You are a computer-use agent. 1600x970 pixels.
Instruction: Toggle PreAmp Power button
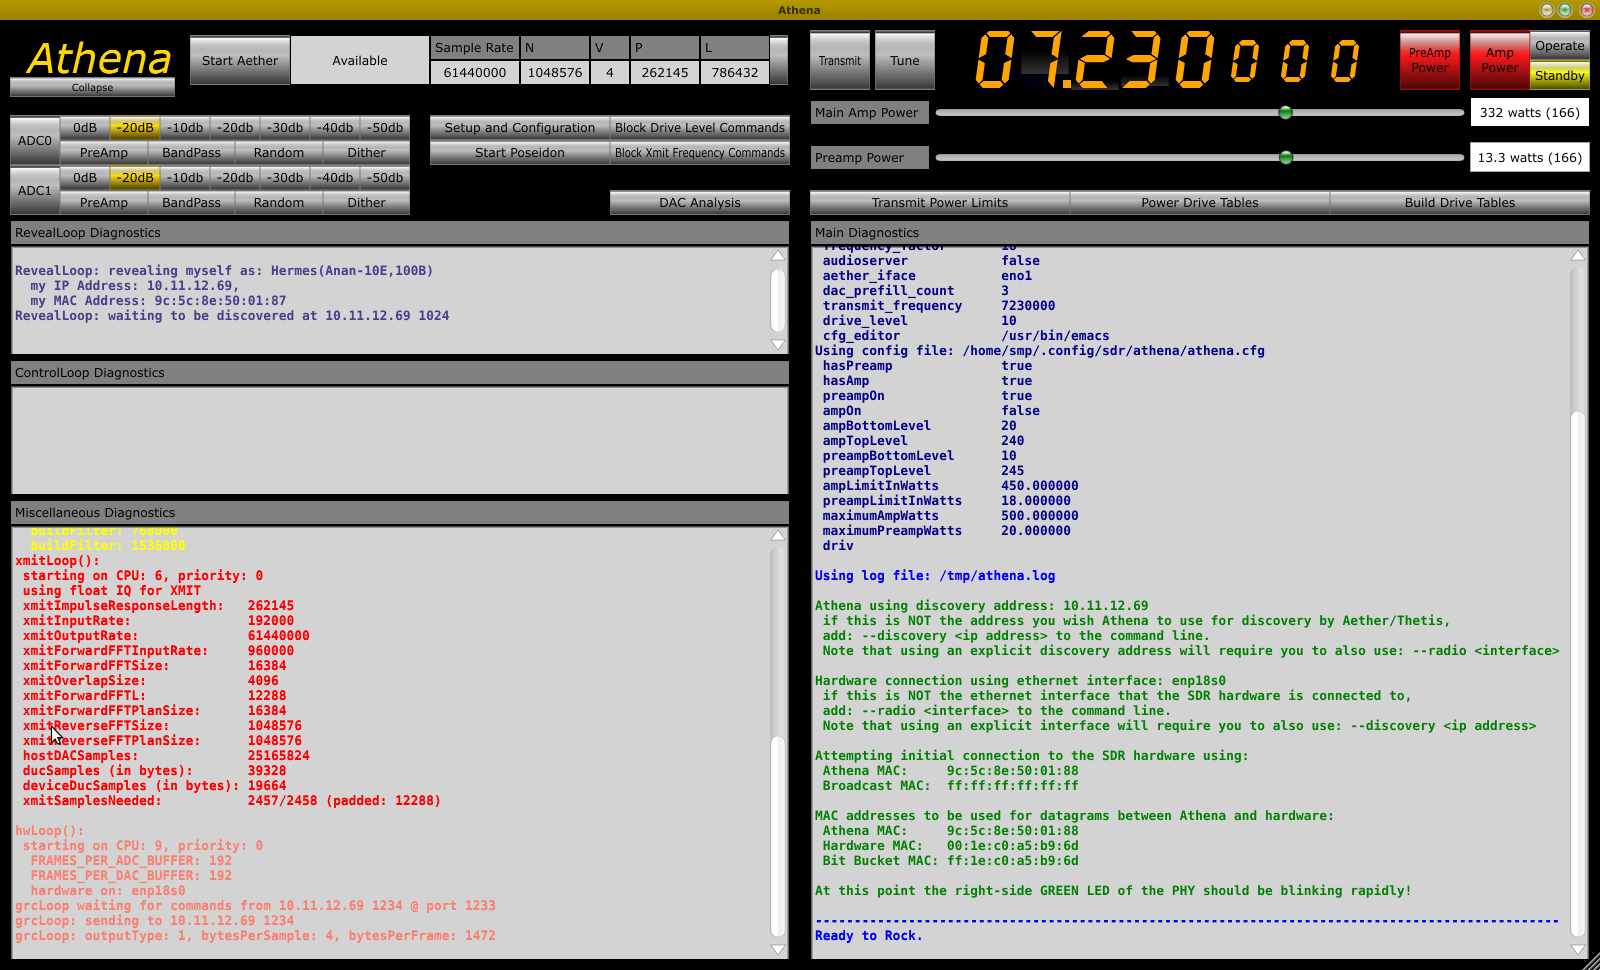1430,61
